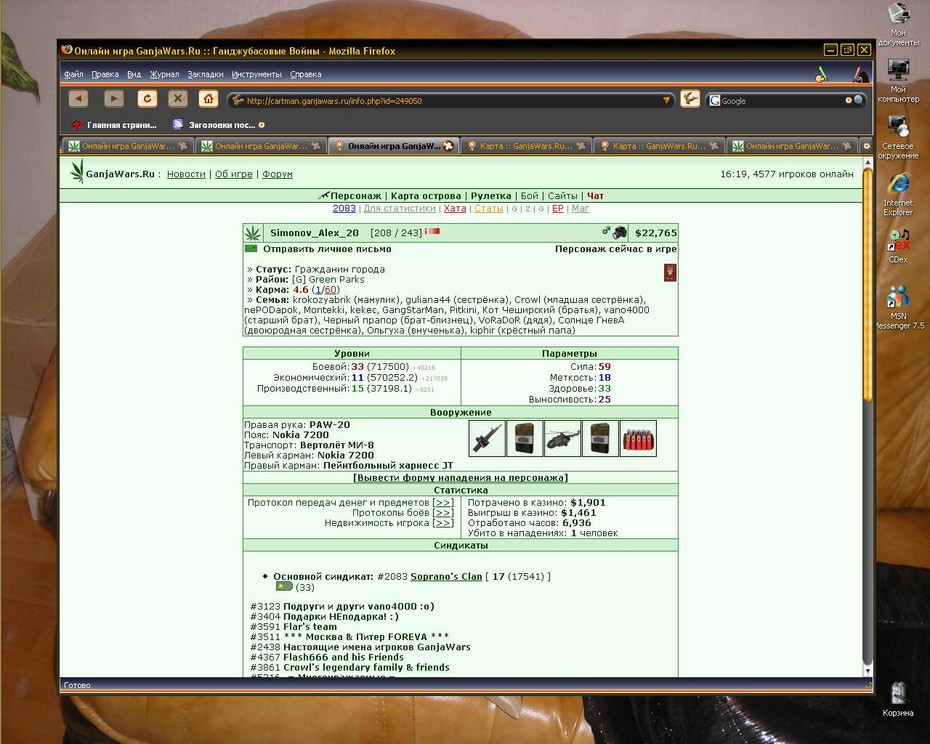Image resolution: width=930 pixels, height=744 pixels.
Task: Open the Вид menu
Action: (134, 74)
